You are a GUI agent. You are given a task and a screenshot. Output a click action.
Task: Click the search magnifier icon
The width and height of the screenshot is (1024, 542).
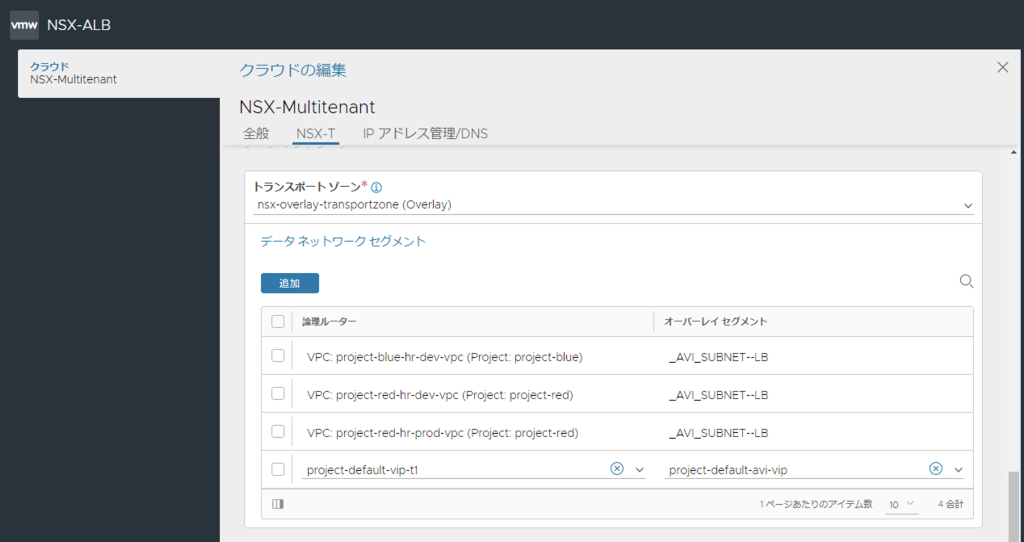(x=966, y=282)
